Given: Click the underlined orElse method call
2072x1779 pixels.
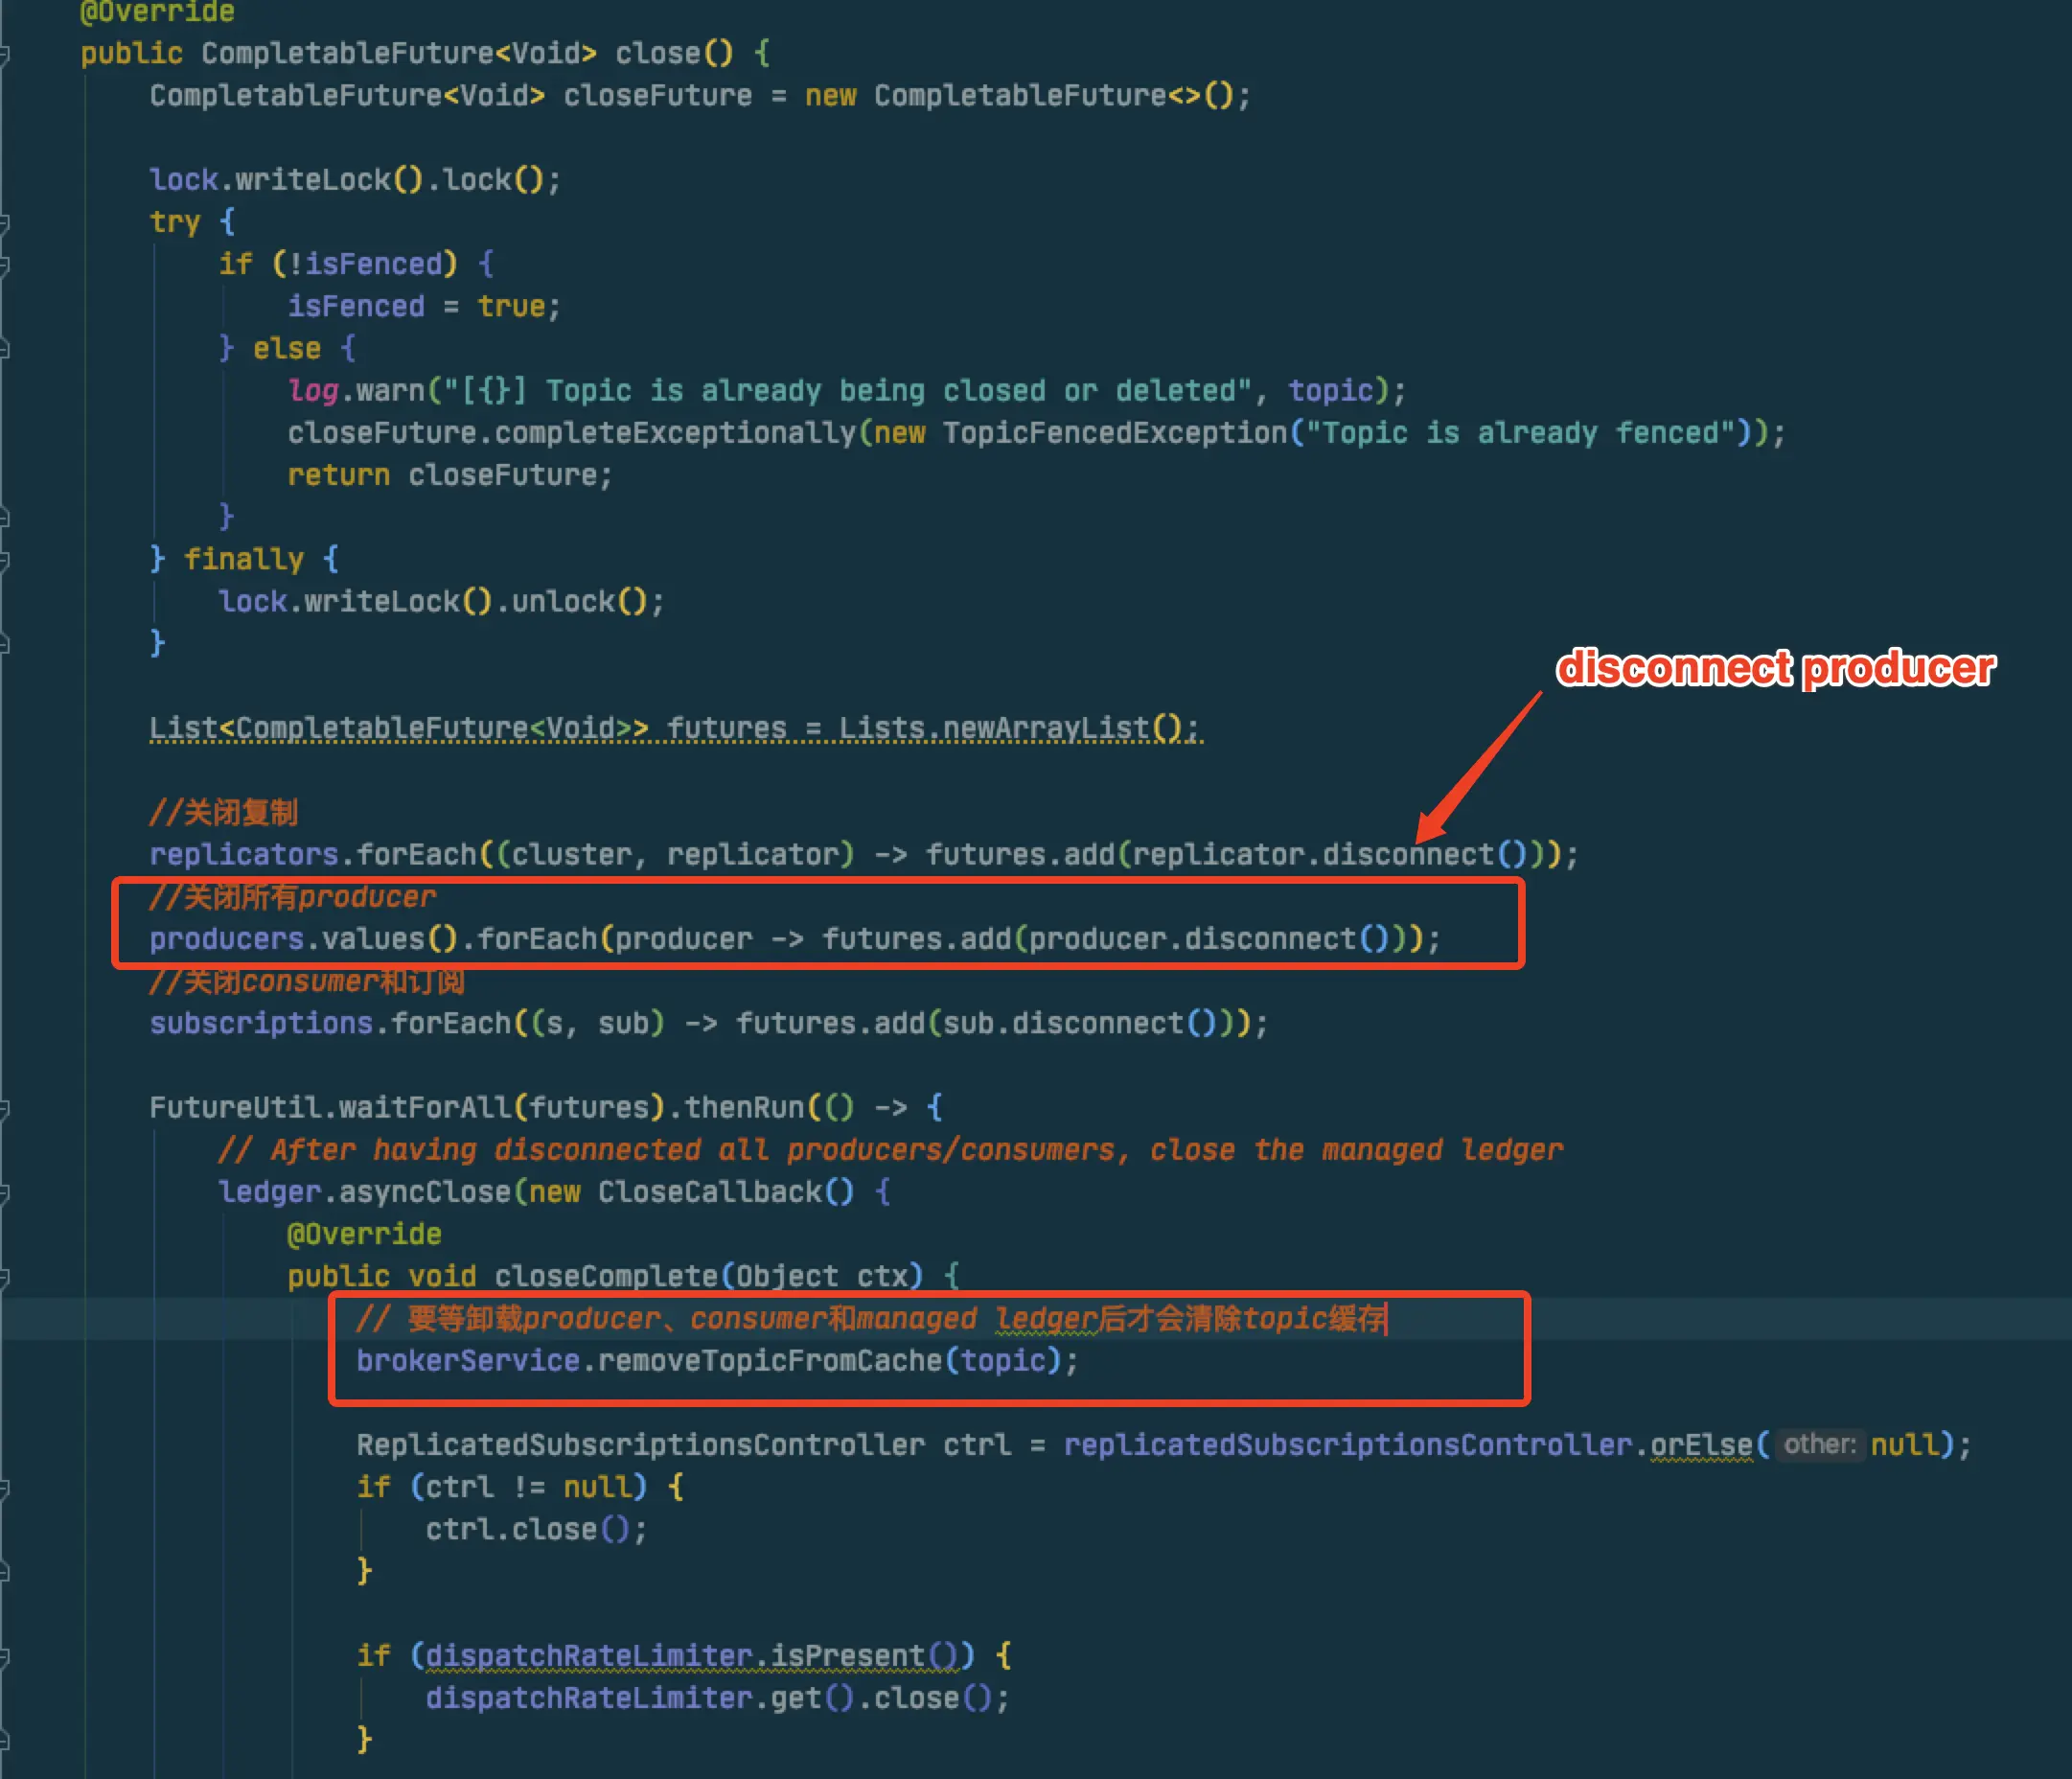Looking at the screenshot, I should (x=1700, y=1445).
